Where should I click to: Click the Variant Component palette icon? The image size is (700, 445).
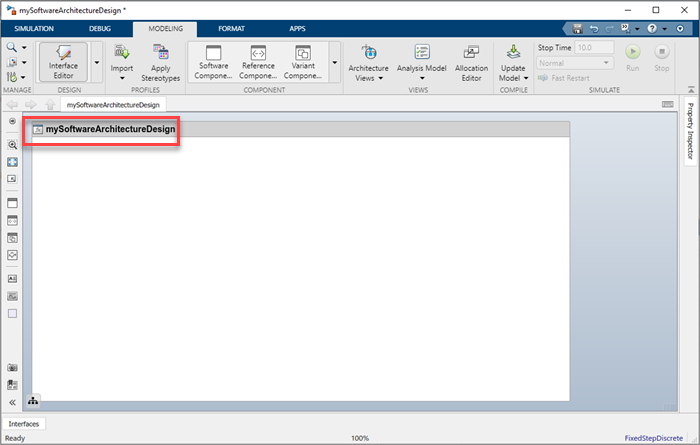coord(12,238)
